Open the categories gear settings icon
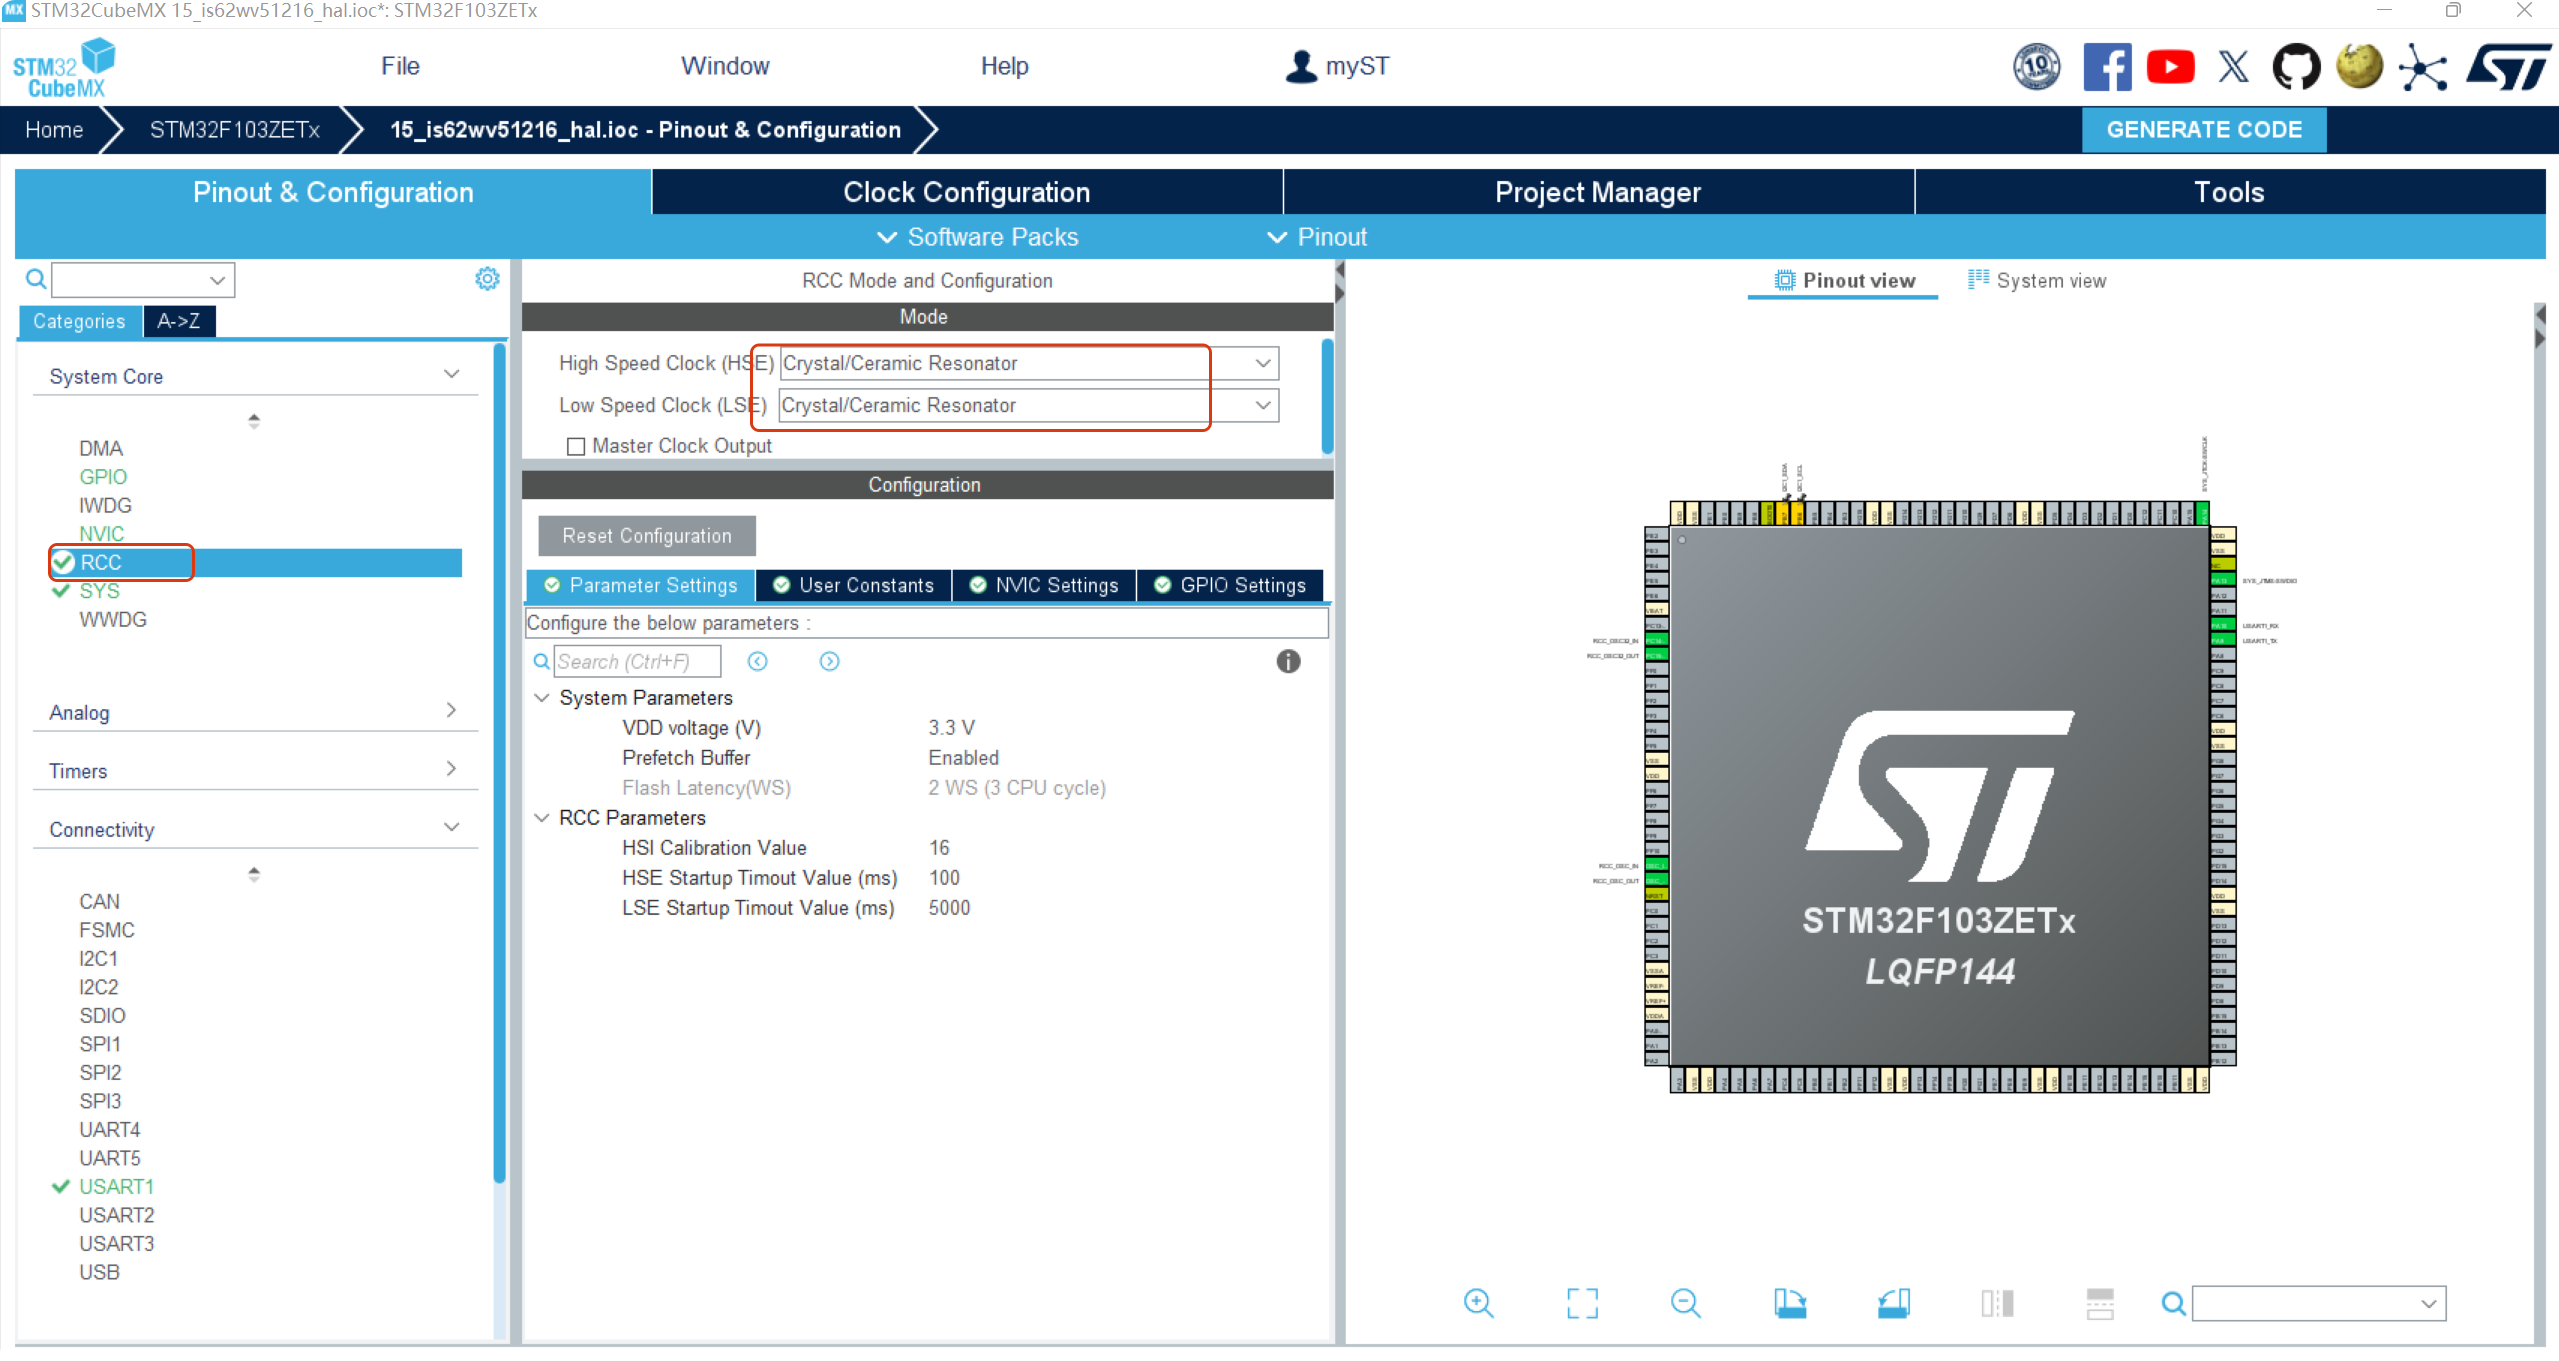Screen dimensions: 2559x1361 487,279
